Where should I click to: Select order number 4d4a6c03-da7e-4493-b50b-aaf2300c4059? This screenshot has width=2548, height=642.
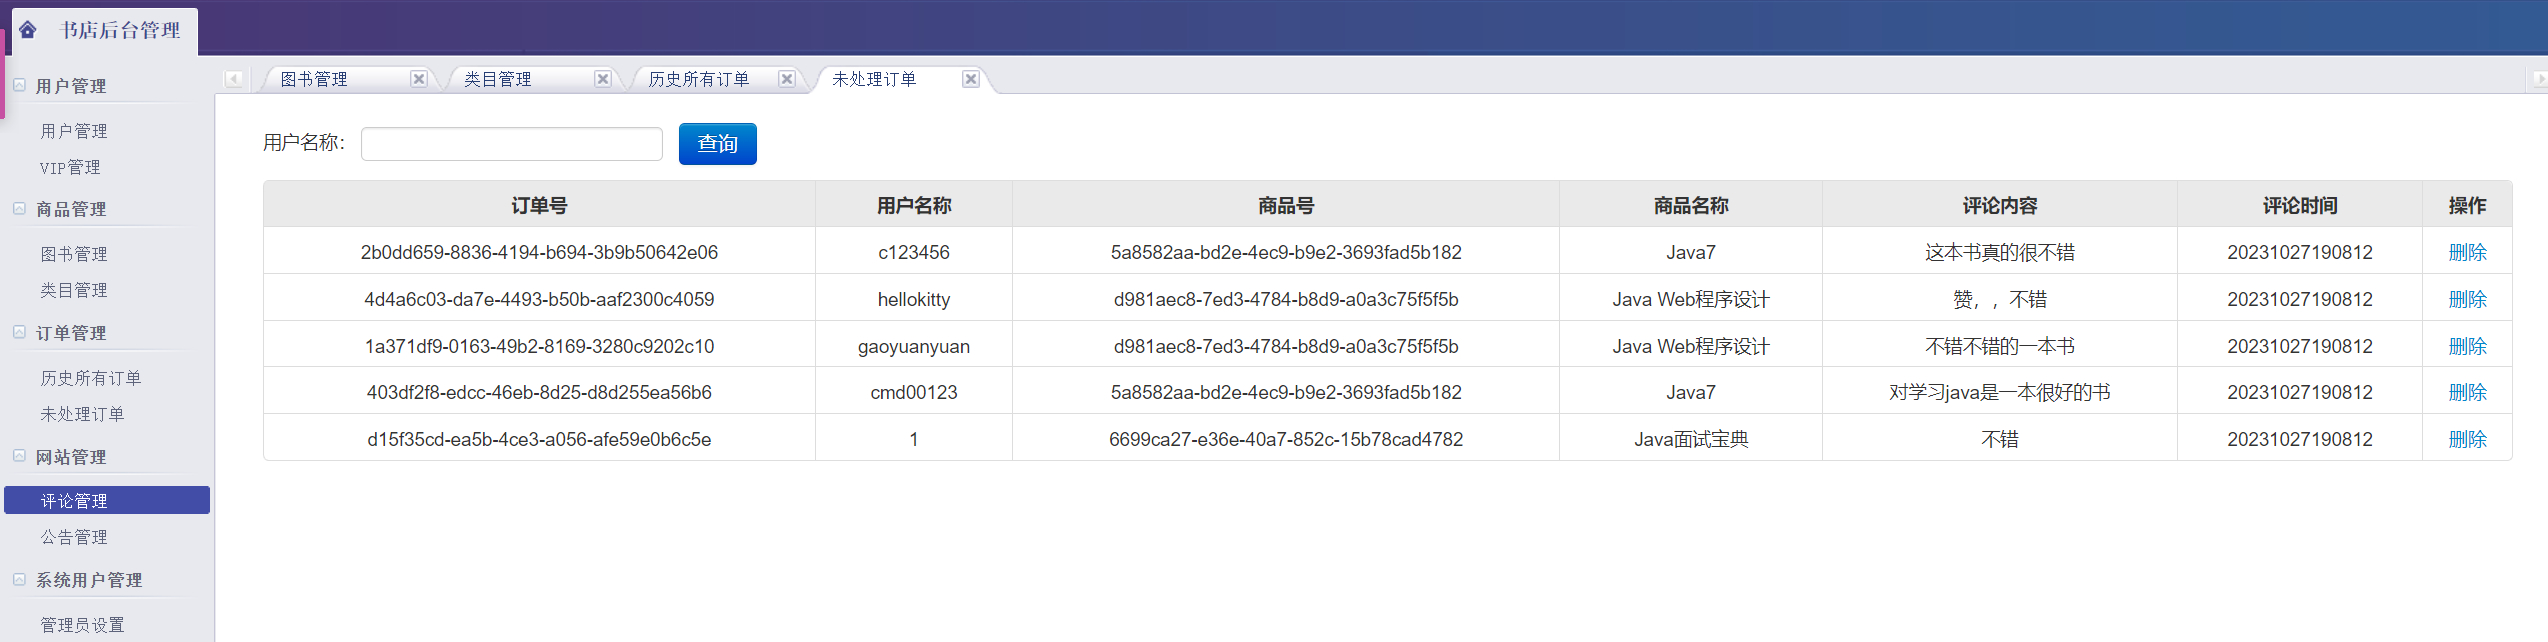coord(539,299)
